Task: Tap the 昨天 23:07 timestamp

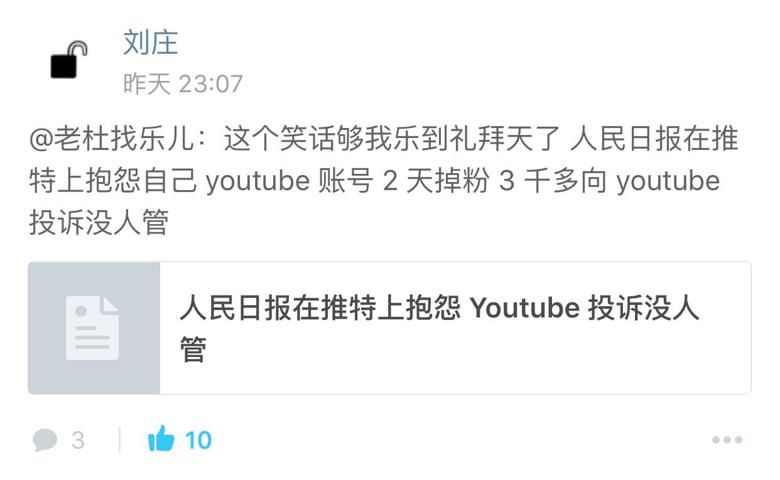Action: [x=183, y=84]
